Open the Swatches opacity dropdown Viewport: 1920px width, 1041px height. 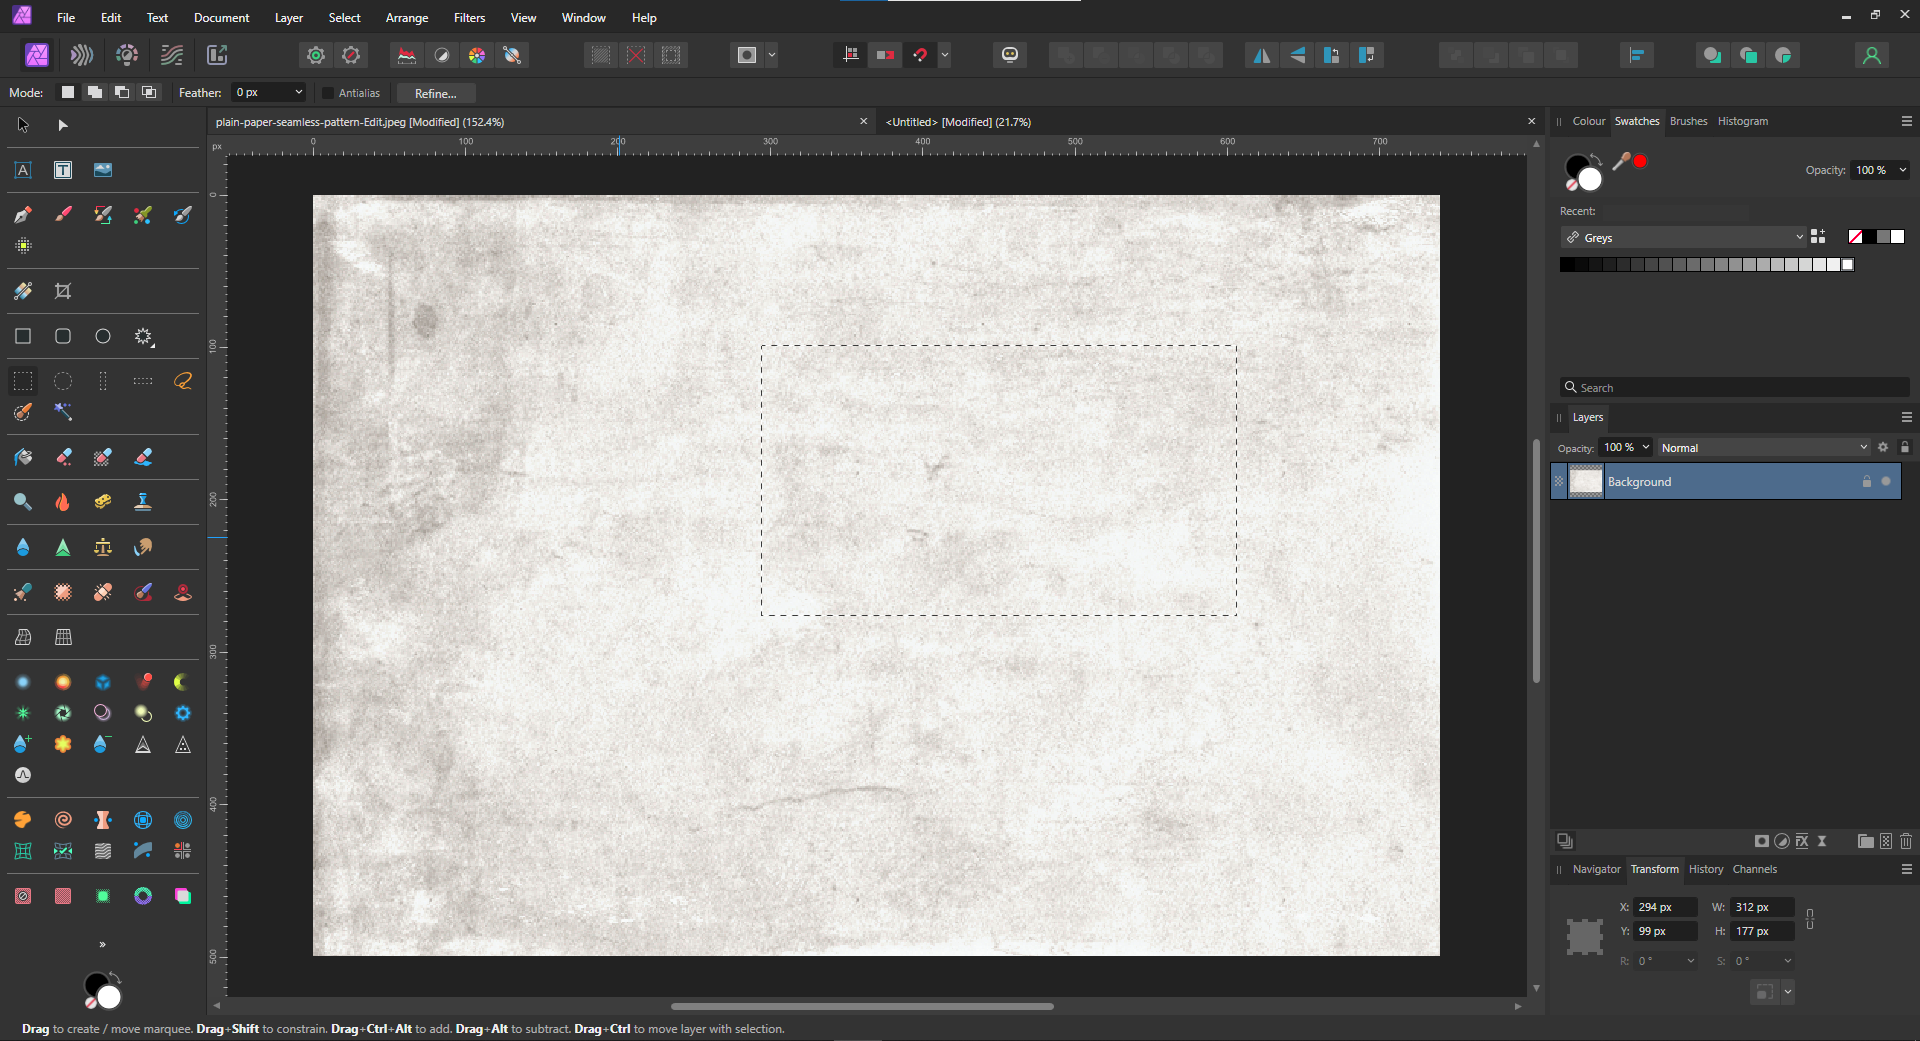1902,170
